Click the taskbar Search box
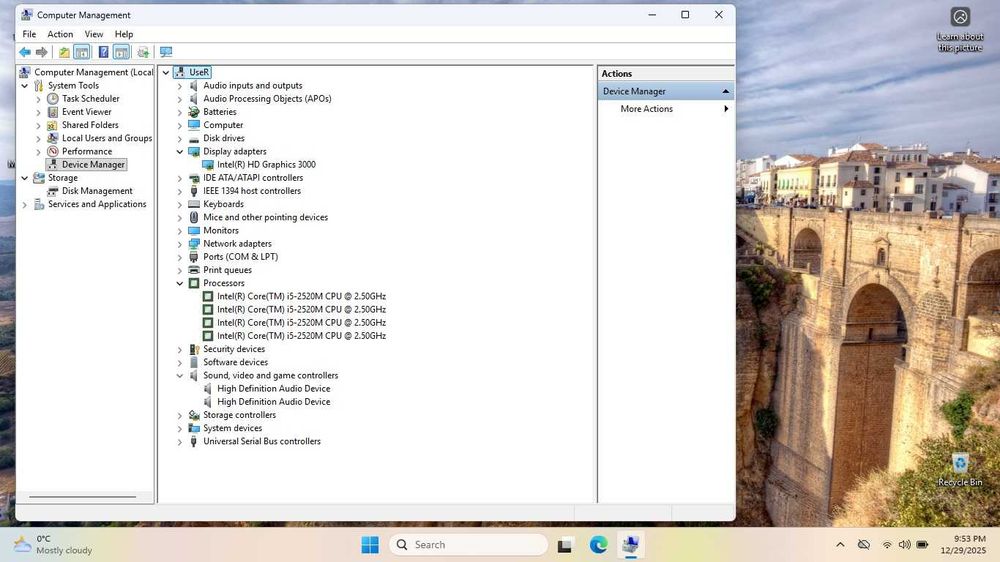The image size is (1000, 562). click(468, 545)
